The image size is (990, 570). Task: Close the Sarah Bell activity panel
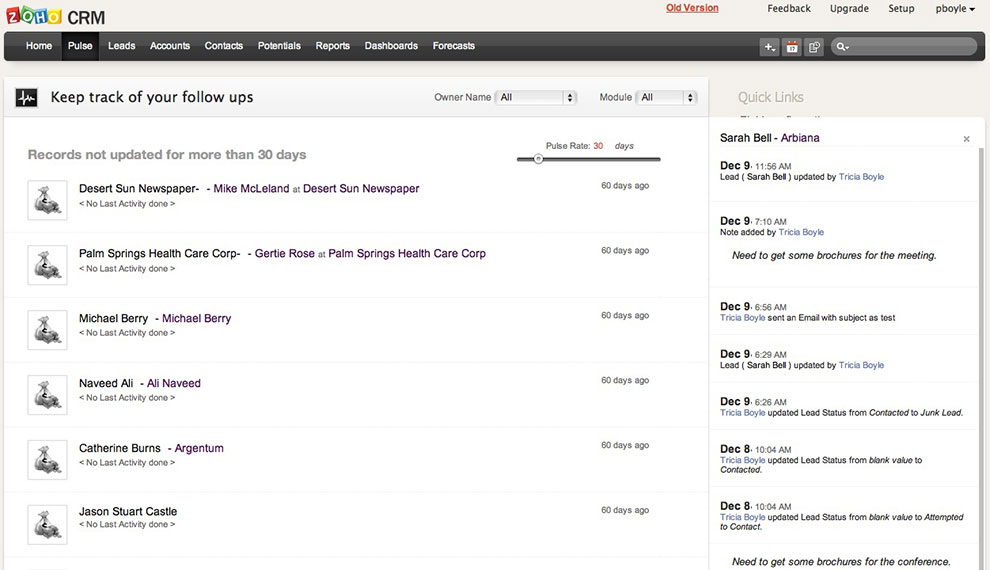[x=966, y=139]
